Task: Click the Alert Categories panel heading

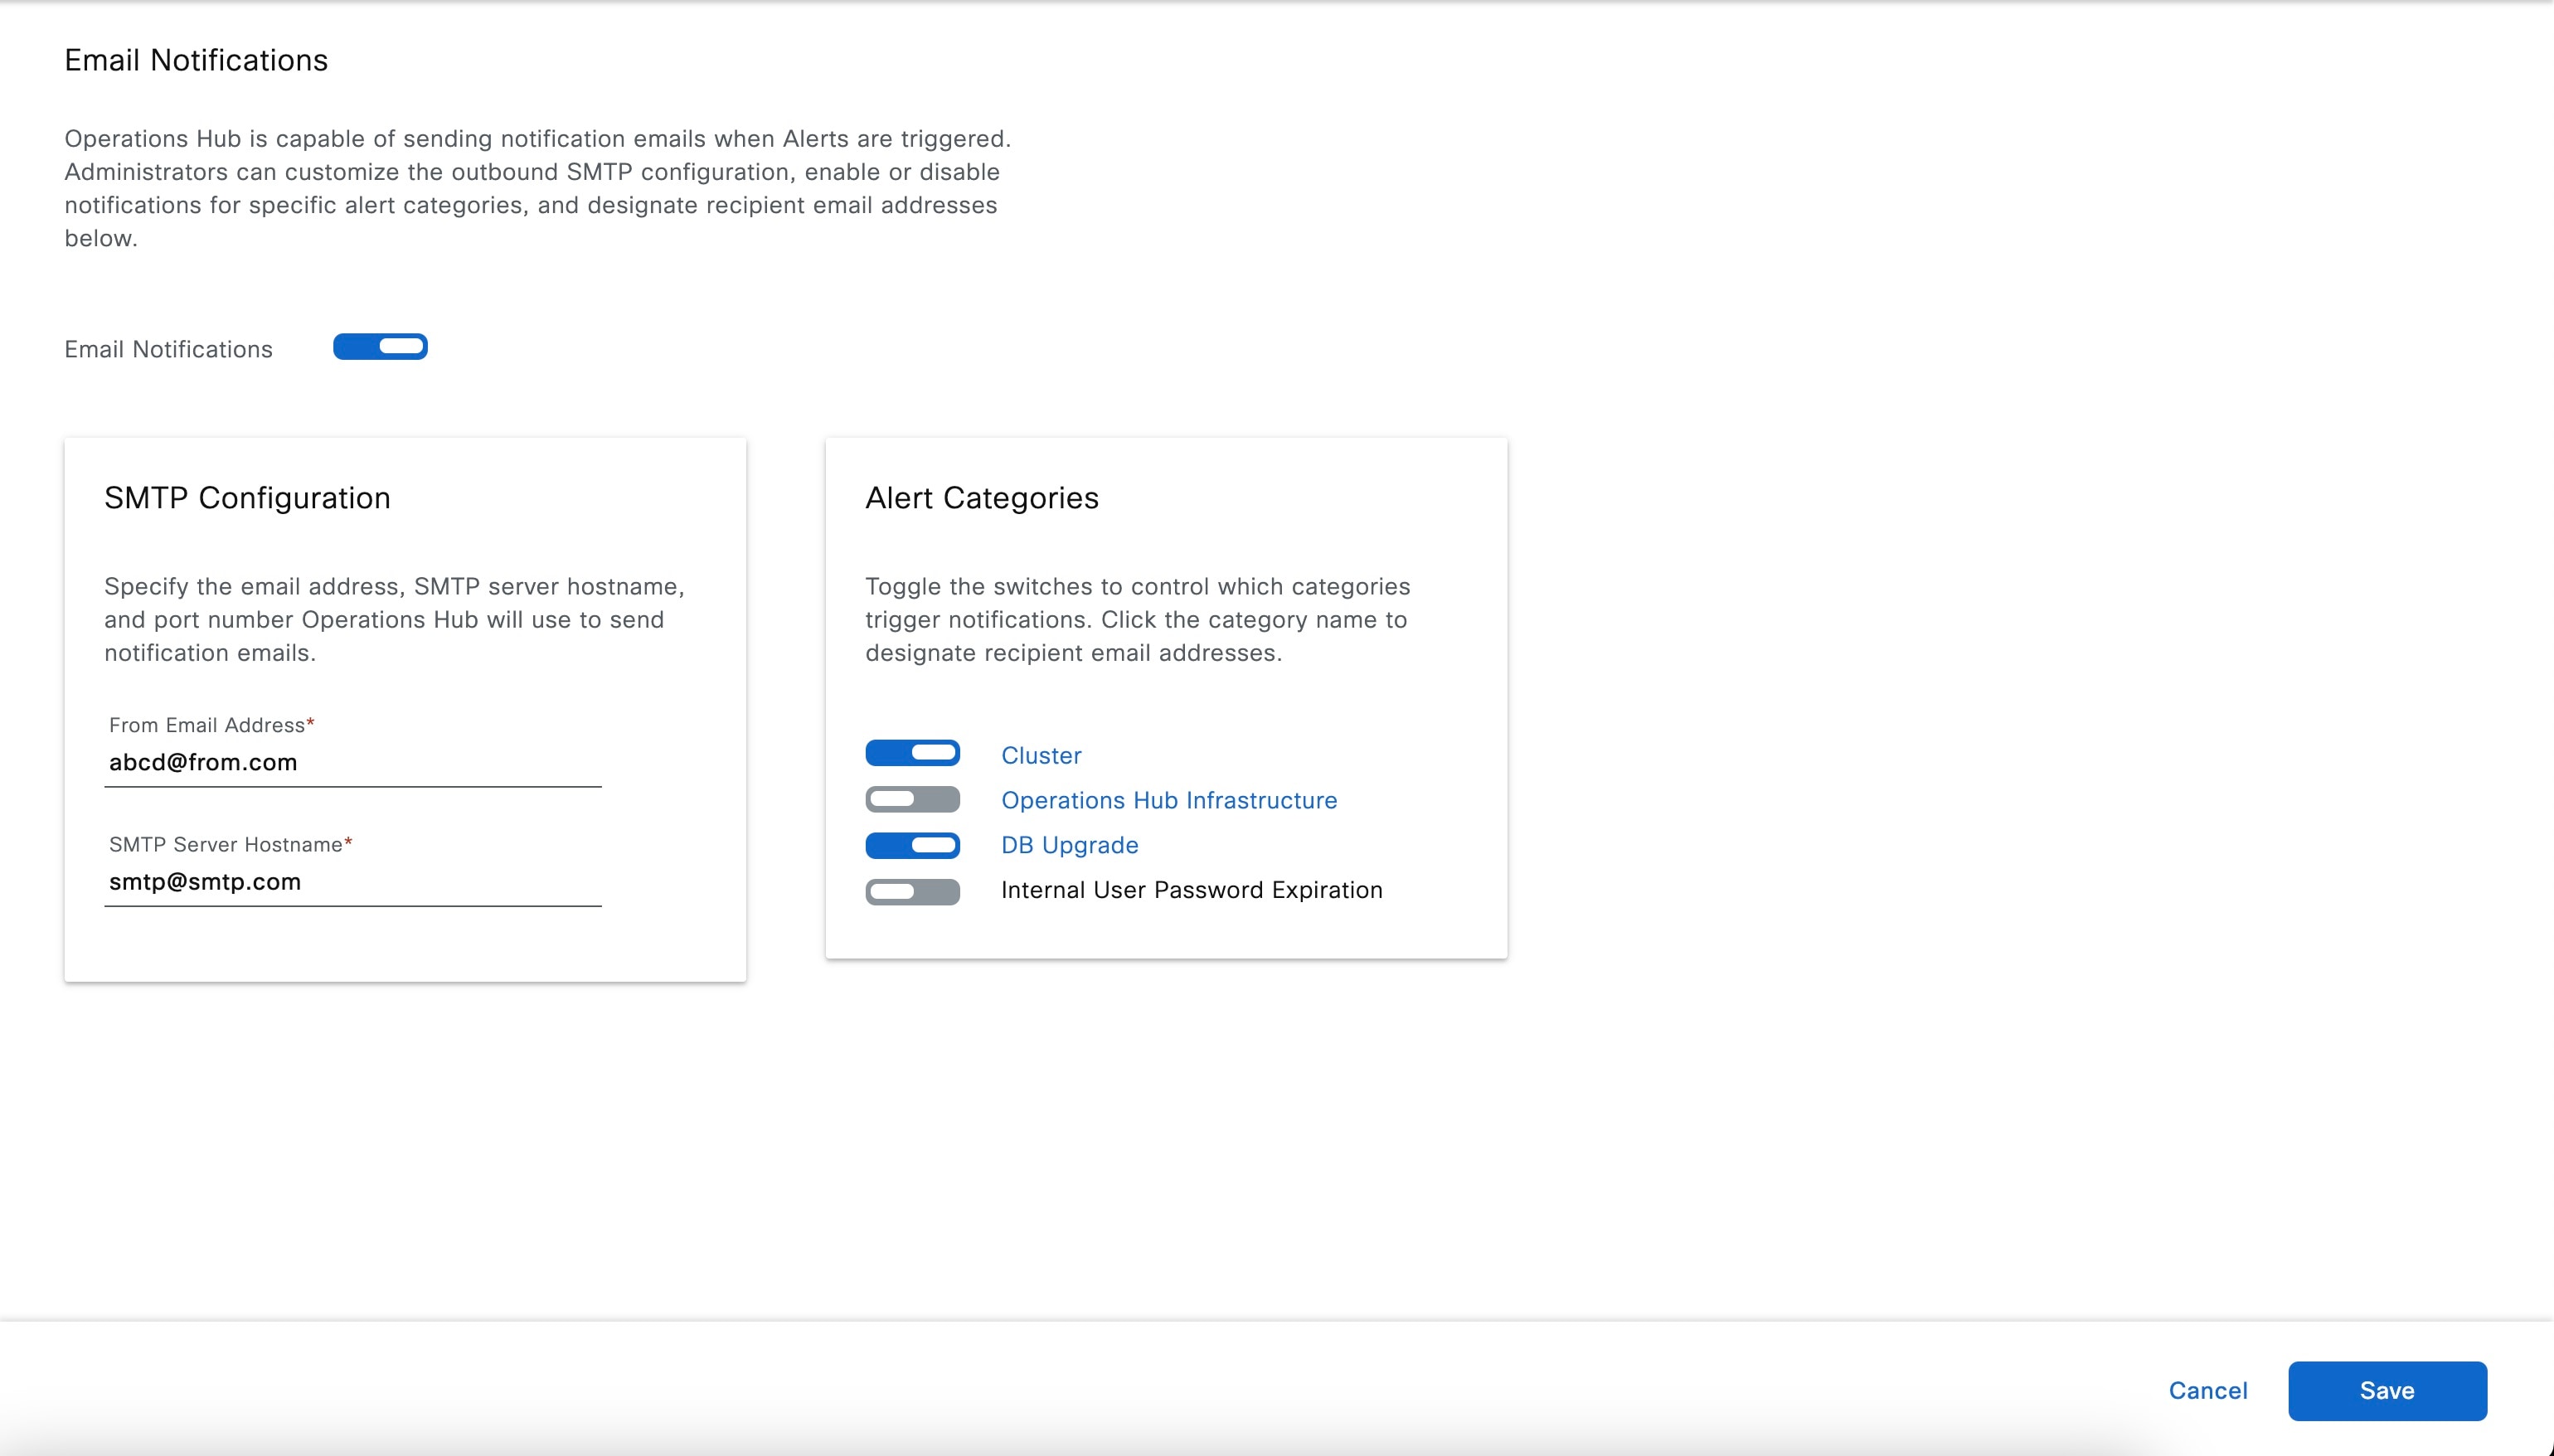Action: point(982,497)
